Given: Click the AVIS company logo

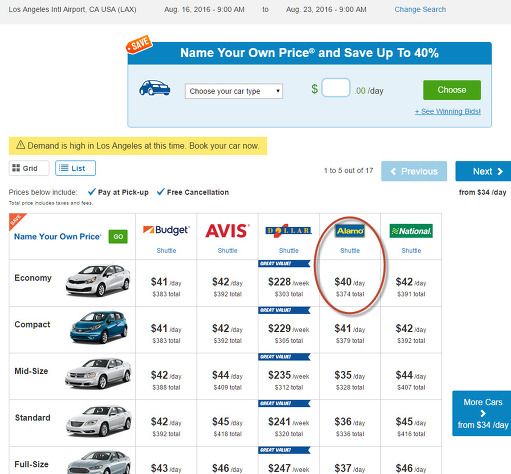Looking at the screenshot, I should pyautogui.click(x=227, y=231).
